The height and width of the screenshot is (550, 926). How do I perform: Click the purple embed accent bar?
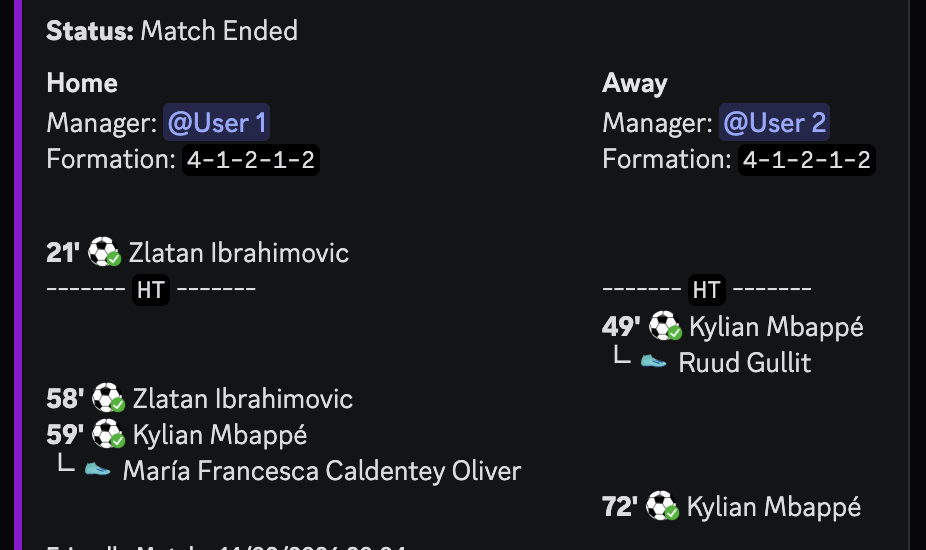(15, 275)
